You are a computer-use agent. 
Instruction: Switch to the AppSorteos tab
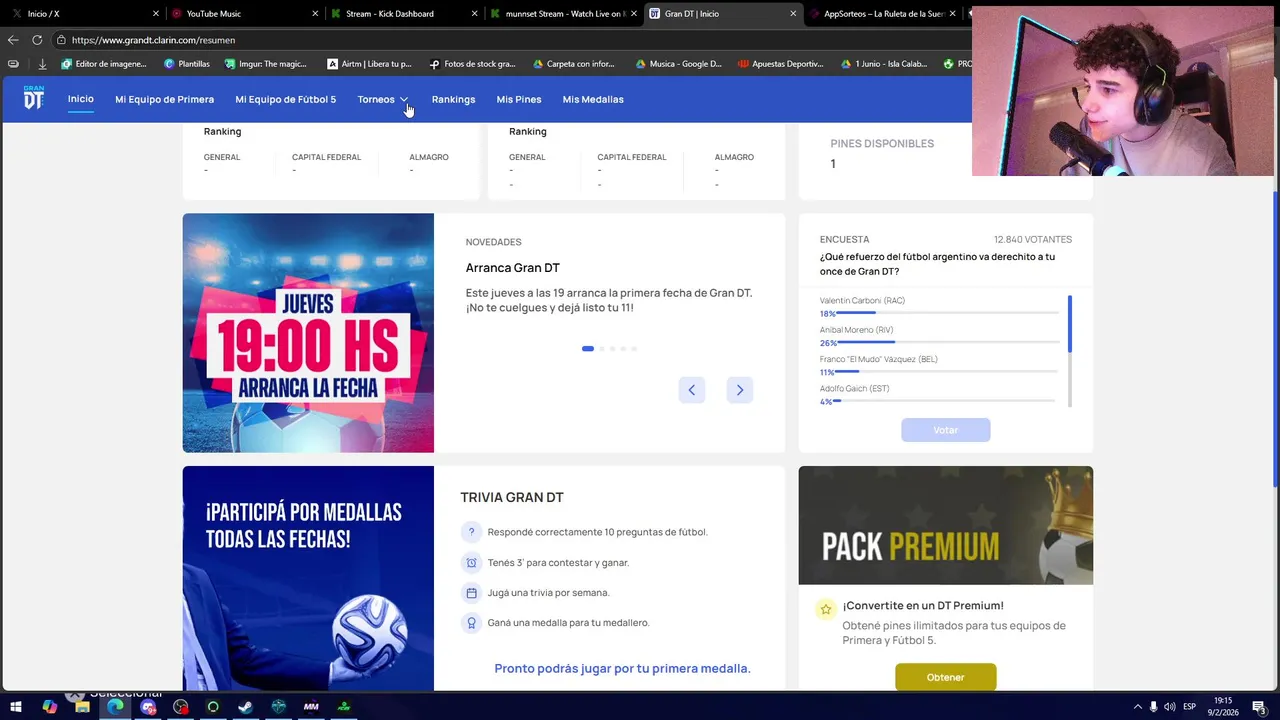[882, 14]
